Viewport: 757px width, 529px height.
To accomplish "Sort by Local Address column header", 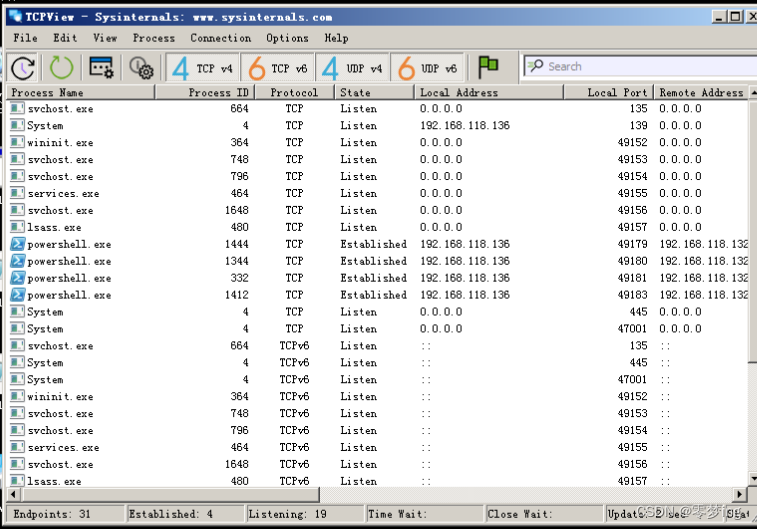I will (489, 92).
